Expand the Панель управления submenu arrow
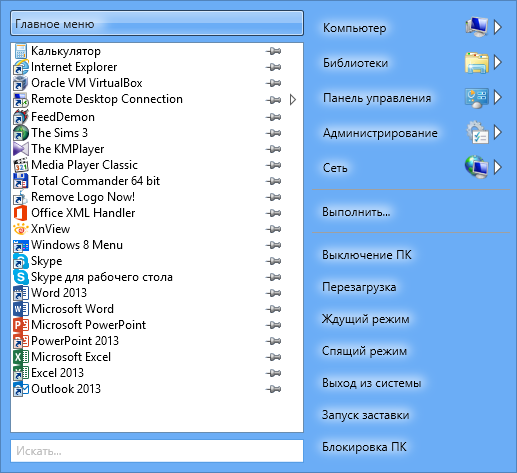Image resolution: width=517 pixels, height=473 pixels. pyautogui.click(x=498, y=97)
